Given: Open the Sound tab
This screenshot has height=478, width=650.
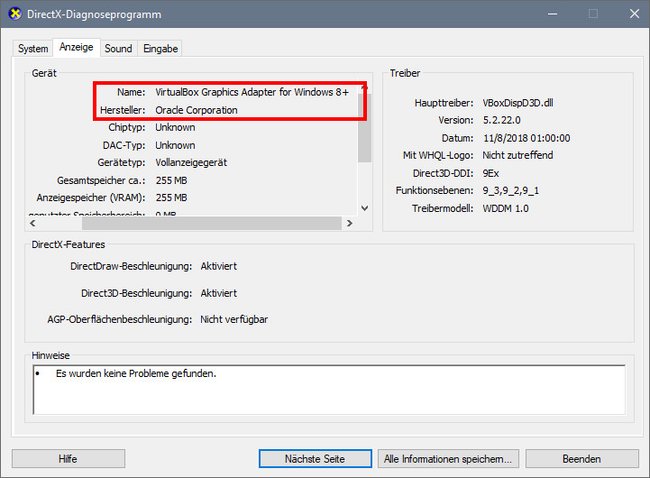Looking at the screenshot, I should (x=118, y=49).
